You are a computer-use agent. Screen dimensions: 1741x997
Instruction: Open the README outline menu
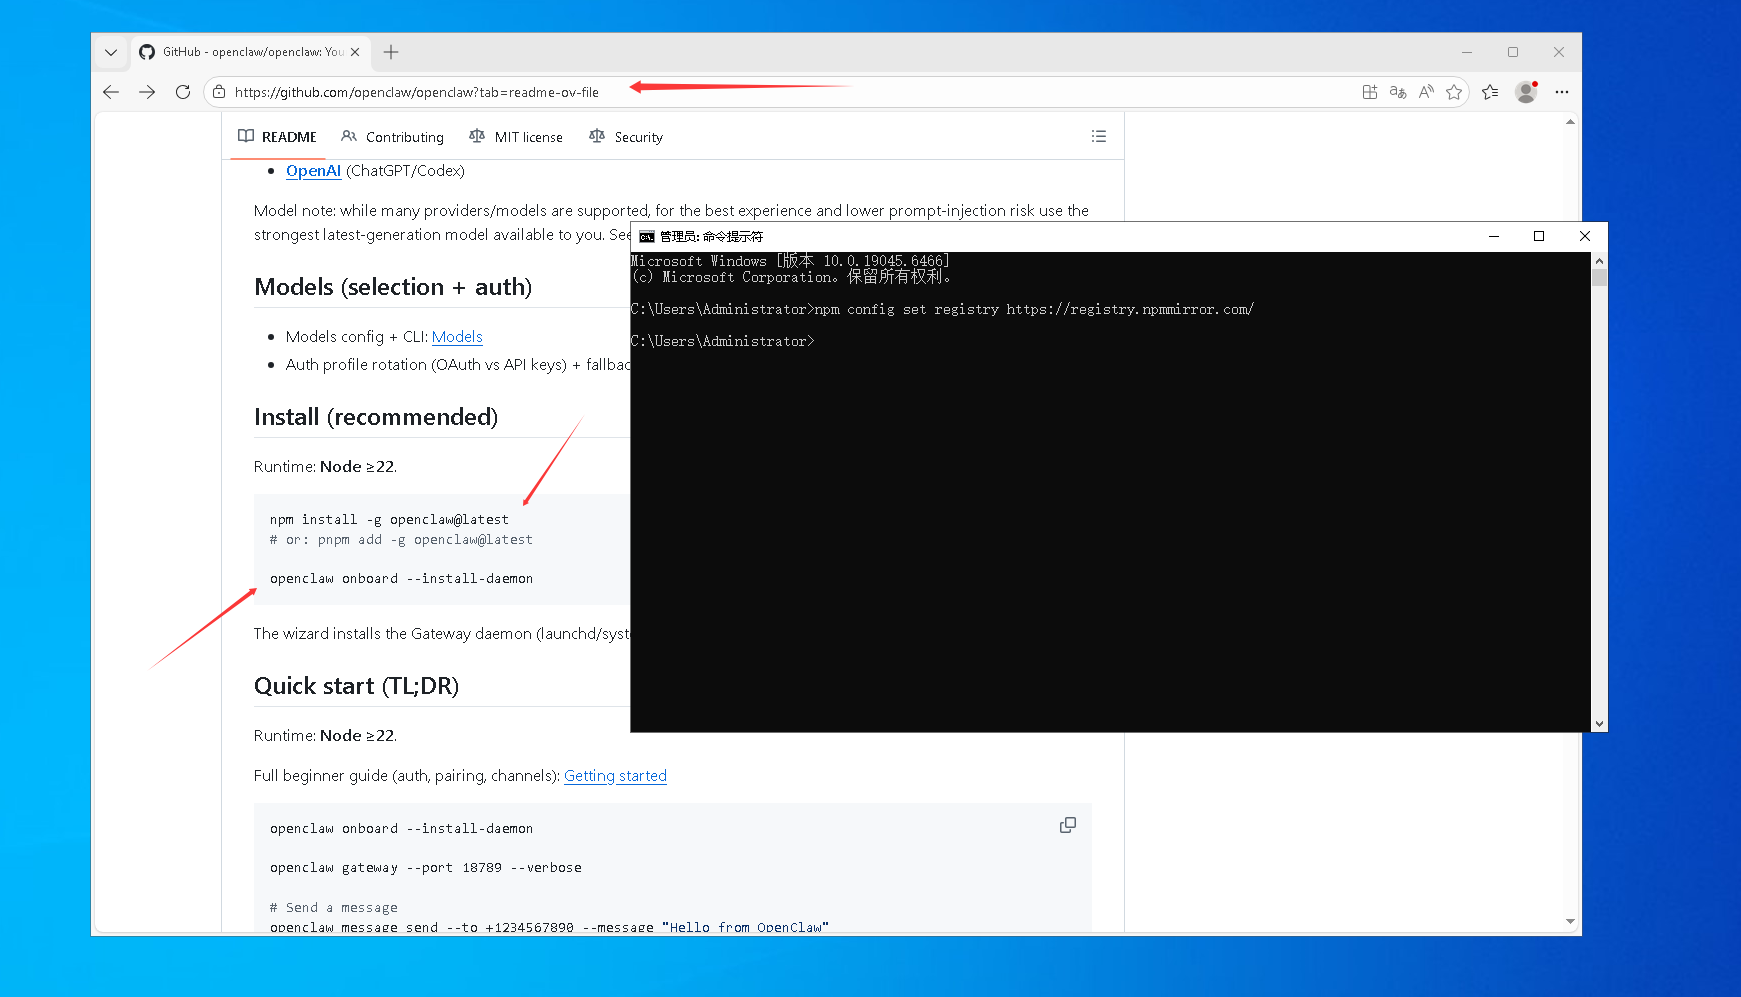click(x=1099, y=136)
